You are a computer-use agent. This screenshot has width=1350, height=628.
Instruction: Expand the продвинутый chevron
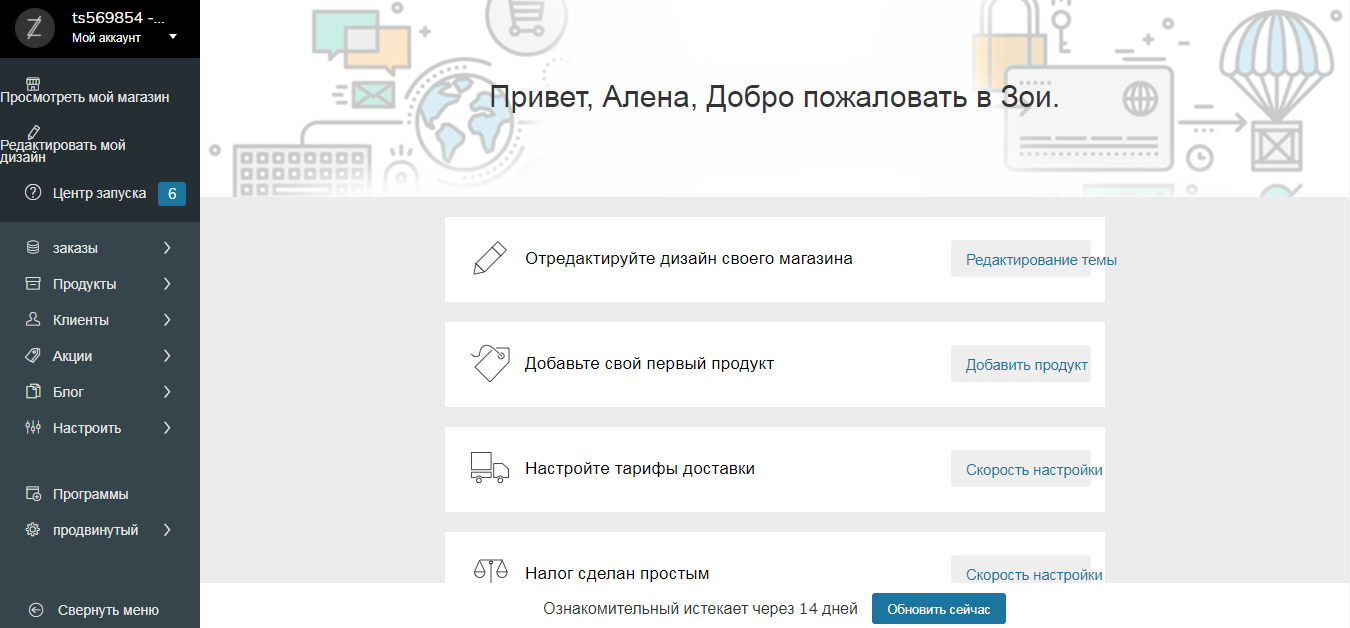tap(167, 530)
